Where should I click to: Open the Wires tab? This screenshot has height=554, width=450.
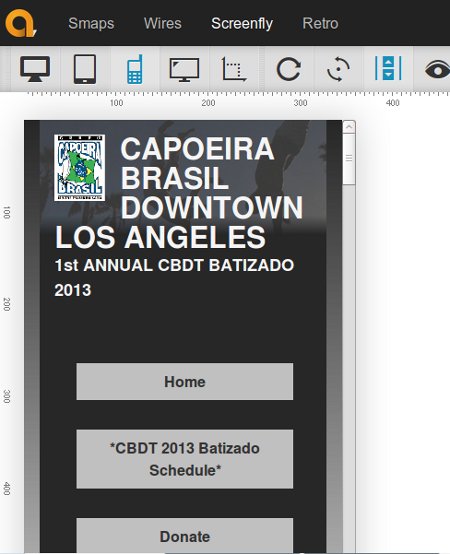[162, 24]
